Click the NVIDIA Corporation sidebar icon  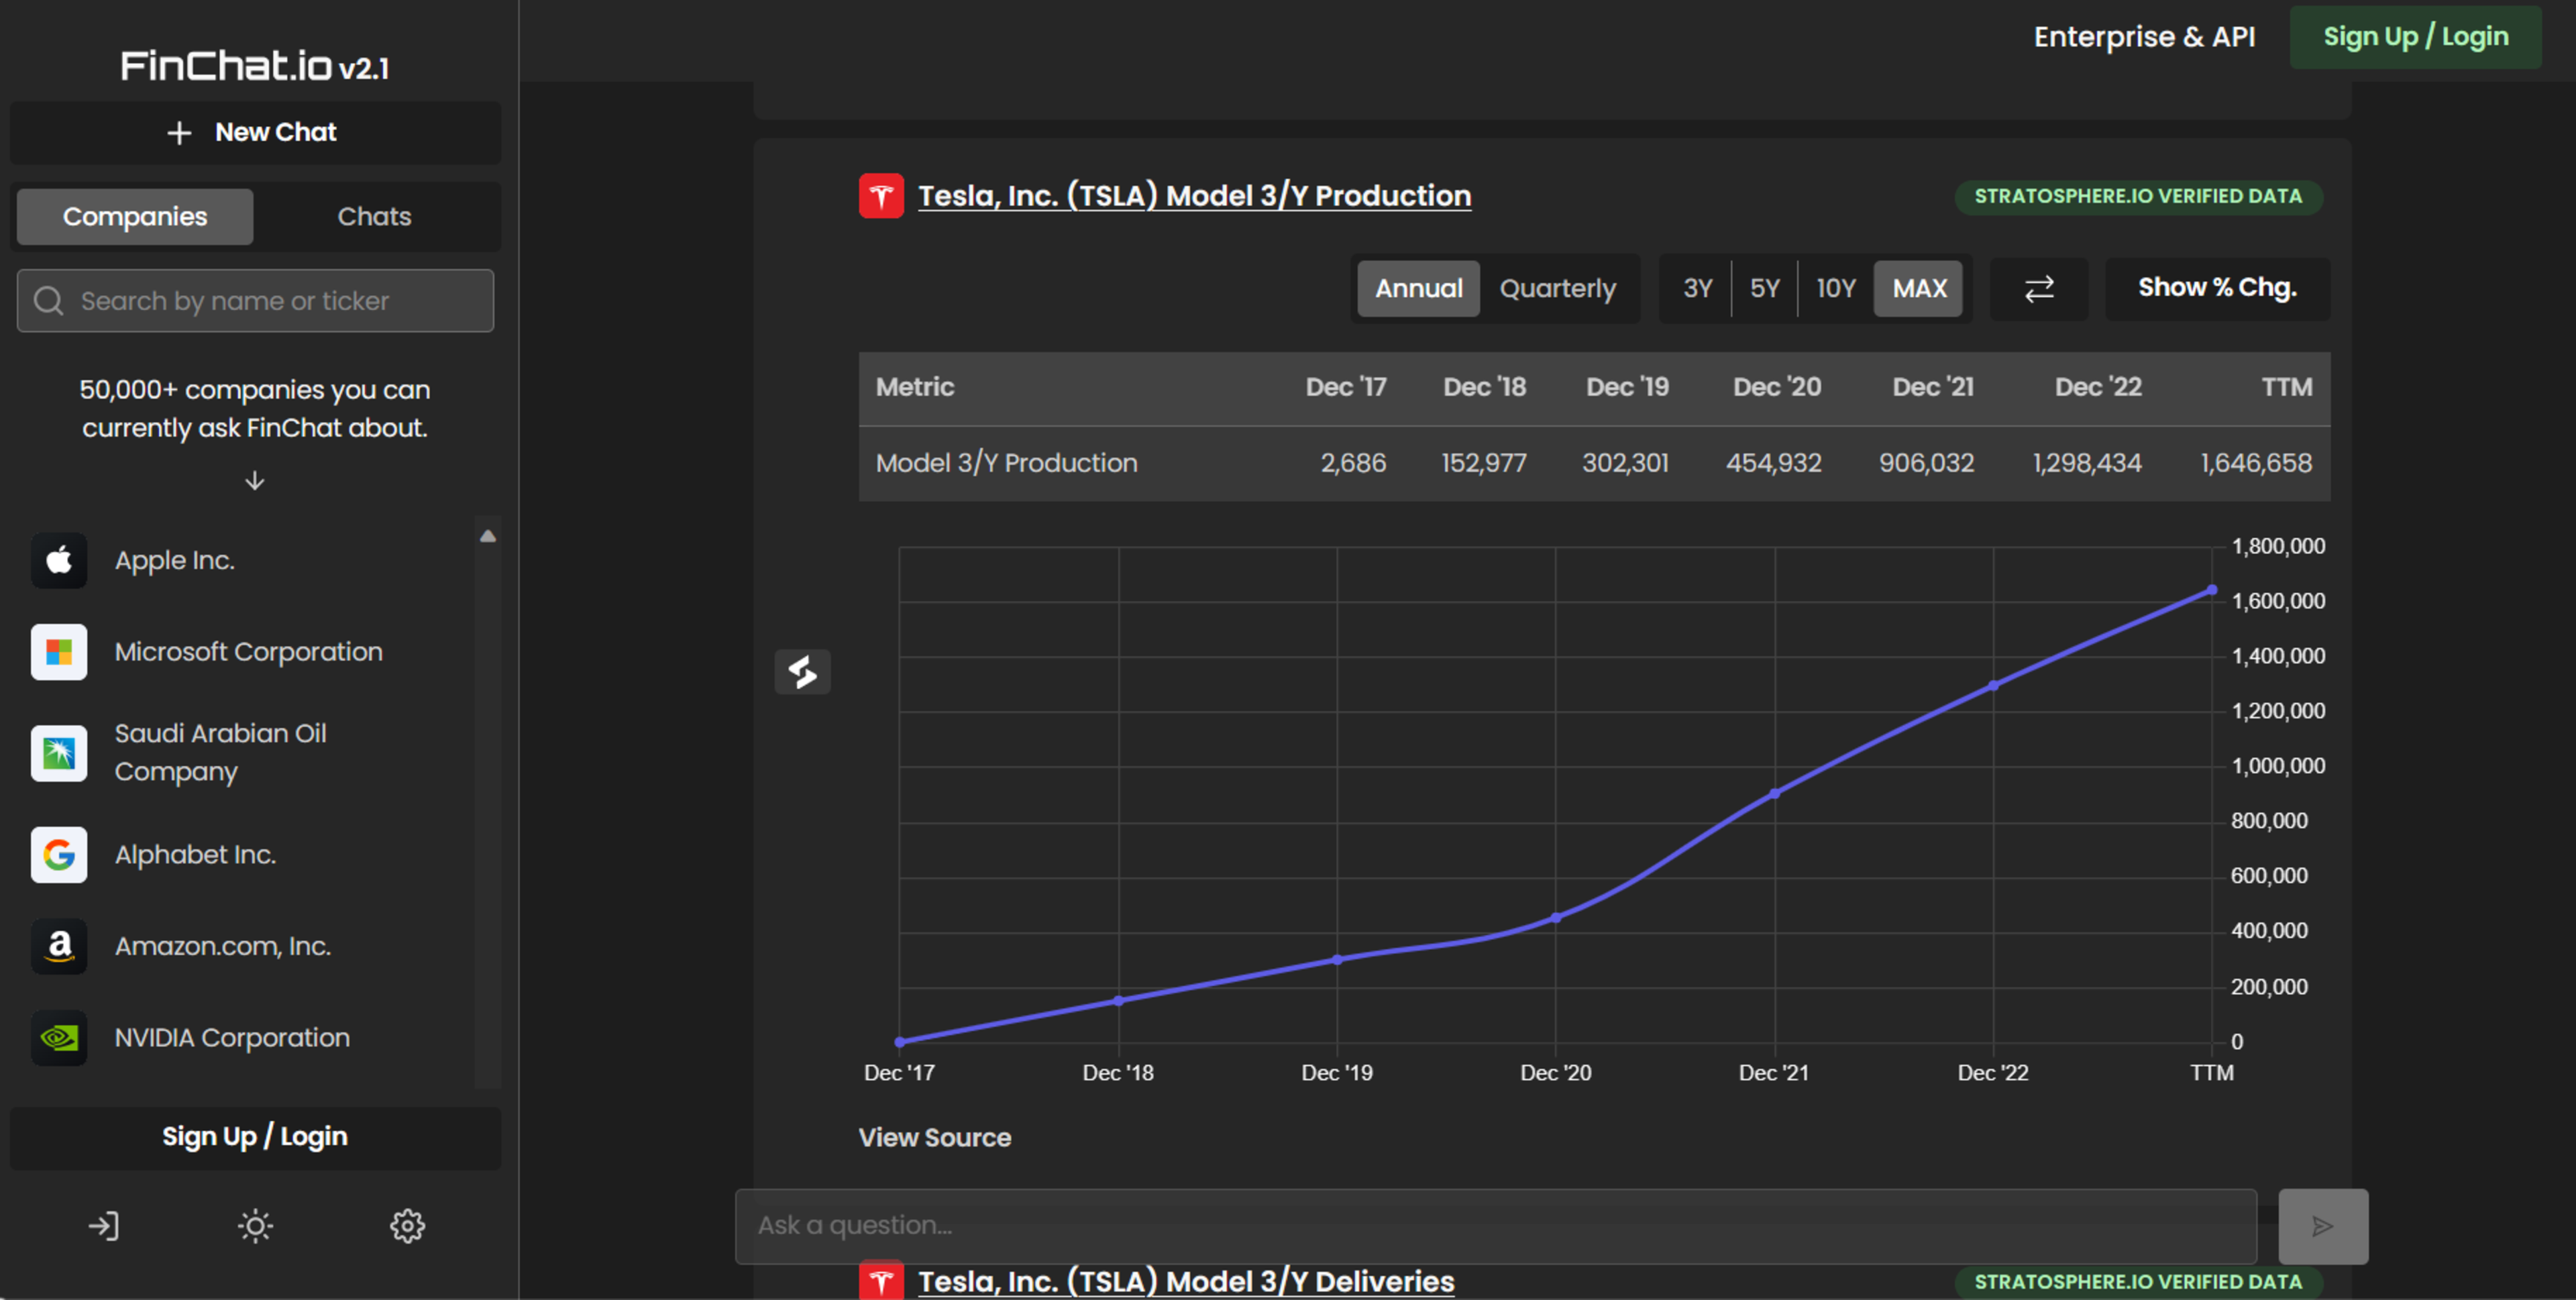coord(58,1036)
